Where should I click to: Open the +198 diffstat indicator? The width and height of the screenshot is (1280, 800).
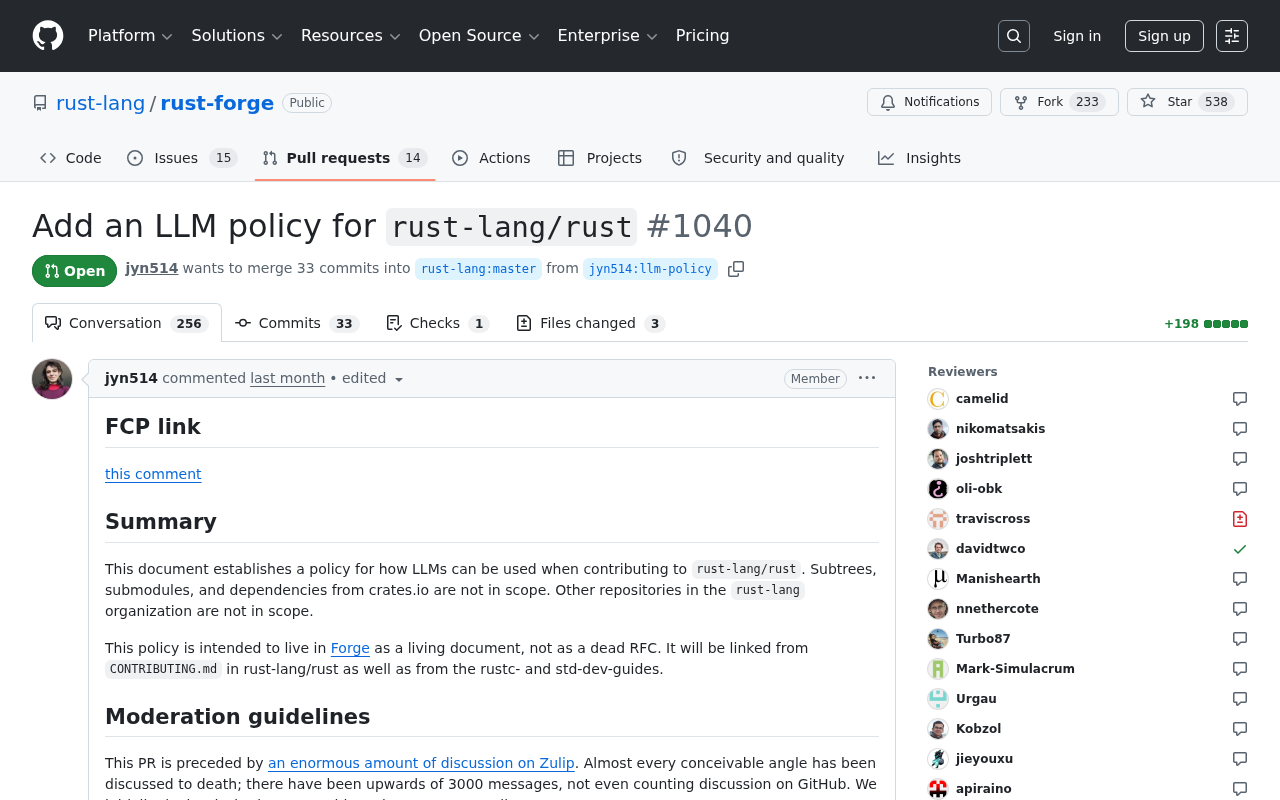1206,324
